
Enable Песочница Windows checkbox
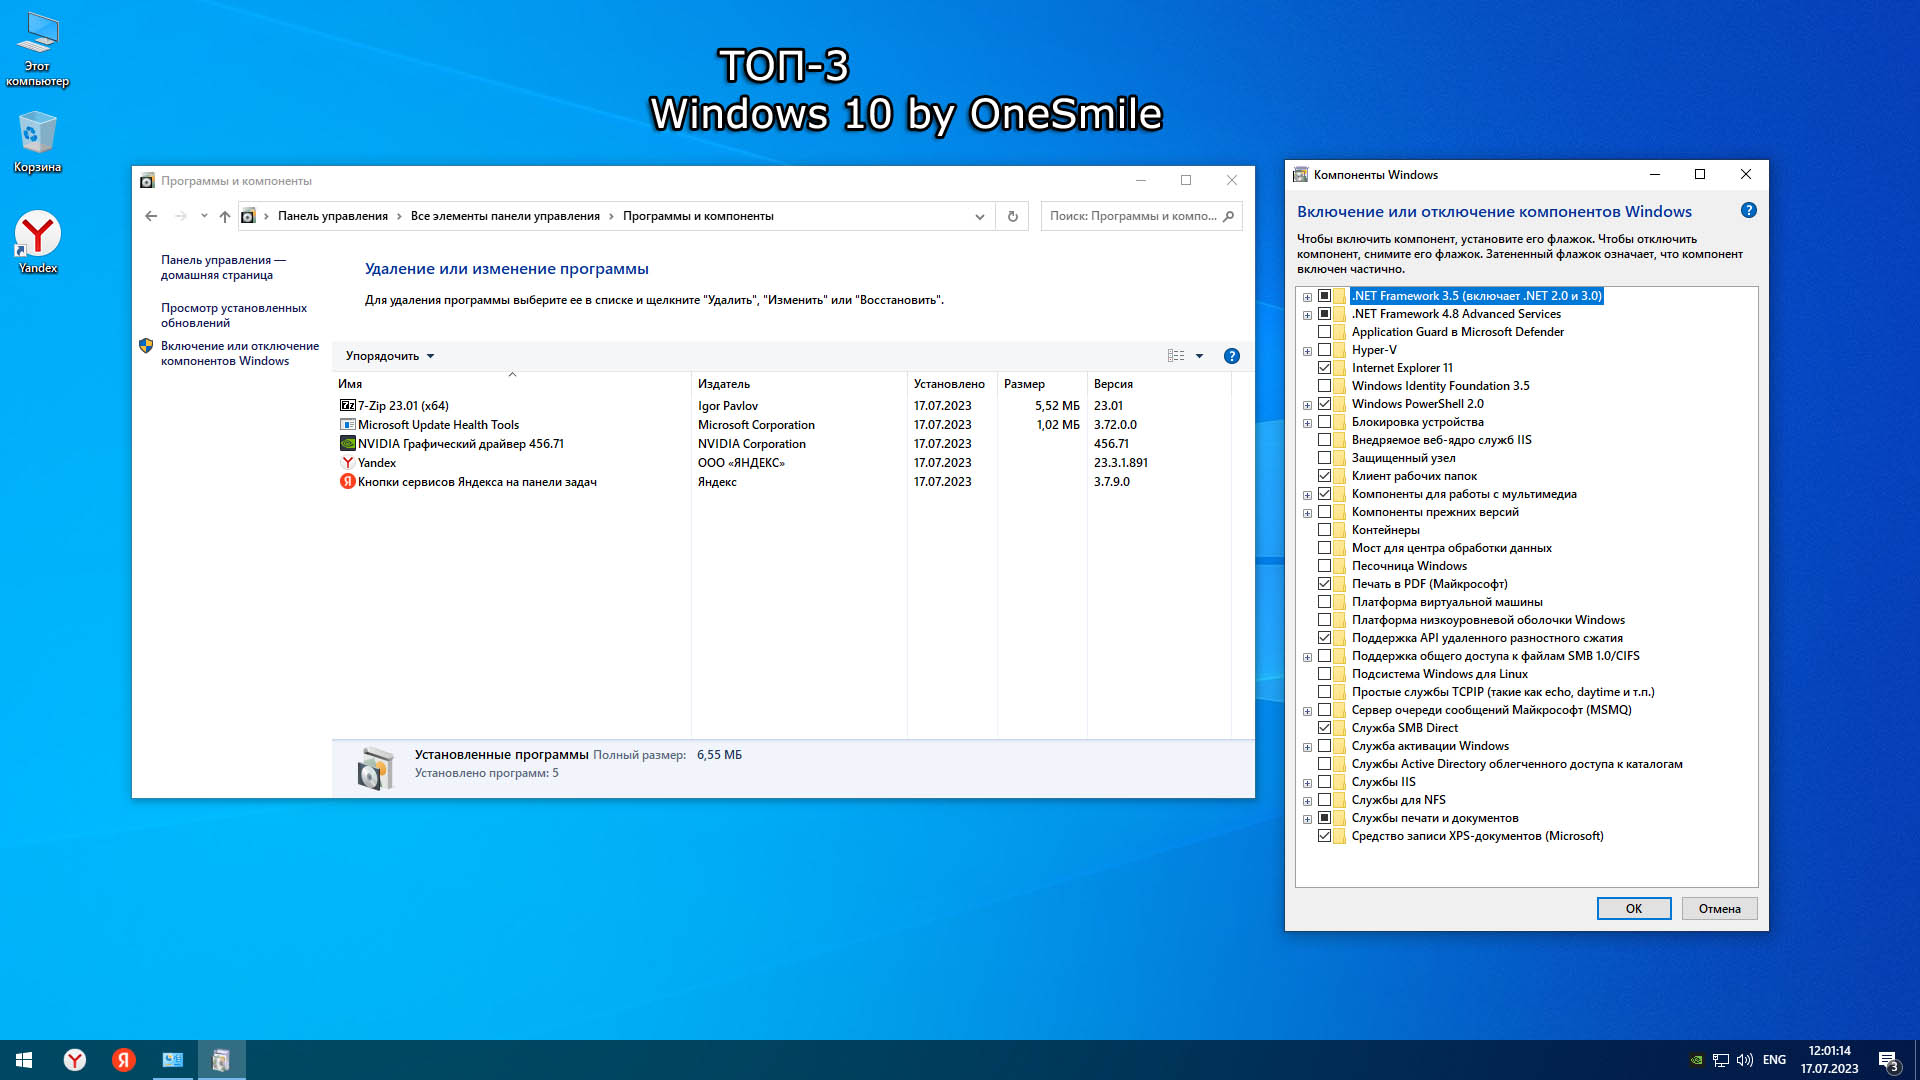1324,566
